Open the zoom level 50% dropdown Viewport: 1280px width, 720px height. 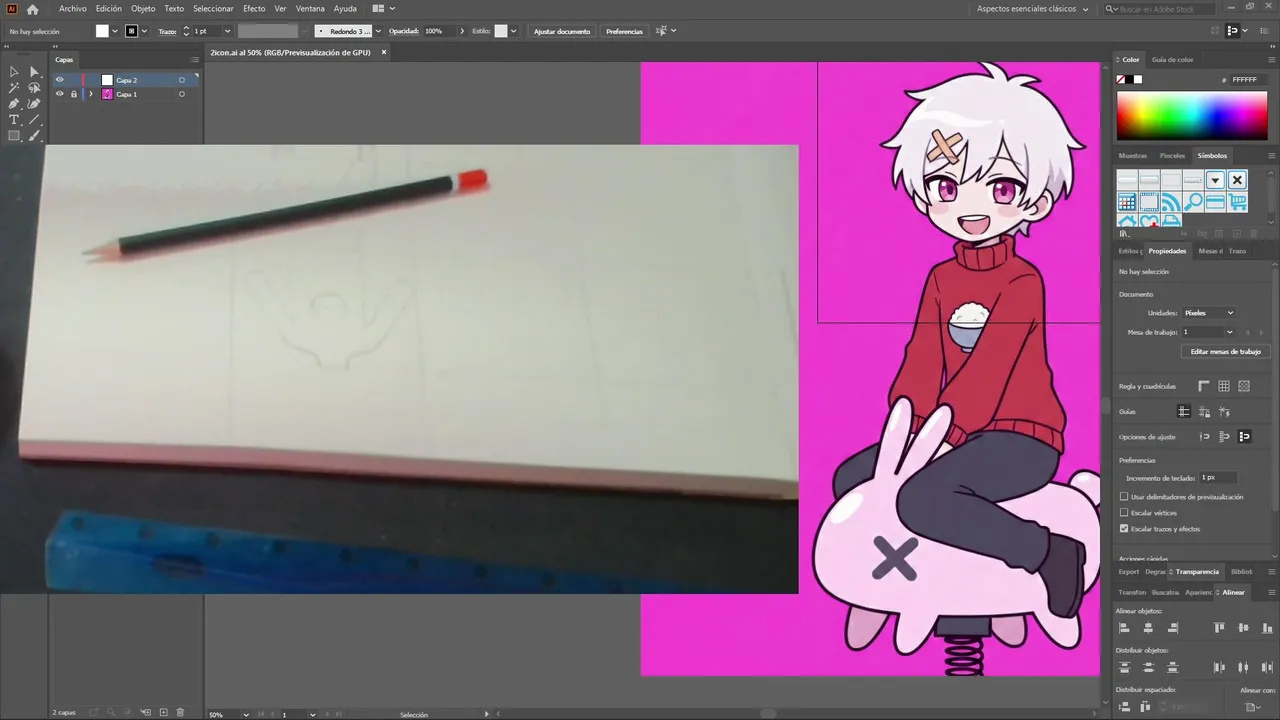pos(246,714)
